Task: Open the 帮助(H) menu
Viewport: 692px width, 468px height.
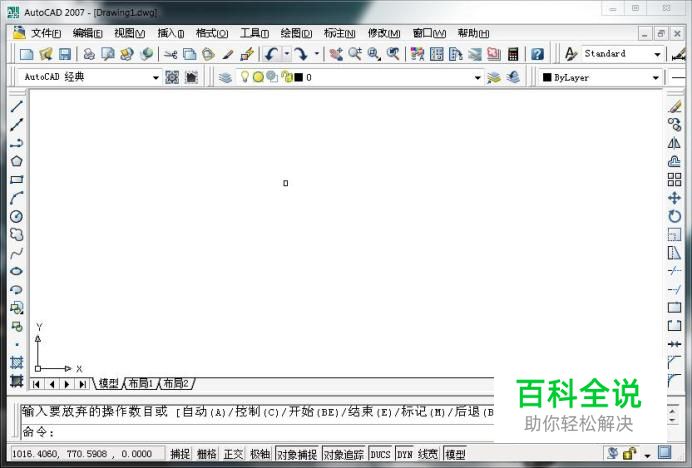Action: point(473,33)
